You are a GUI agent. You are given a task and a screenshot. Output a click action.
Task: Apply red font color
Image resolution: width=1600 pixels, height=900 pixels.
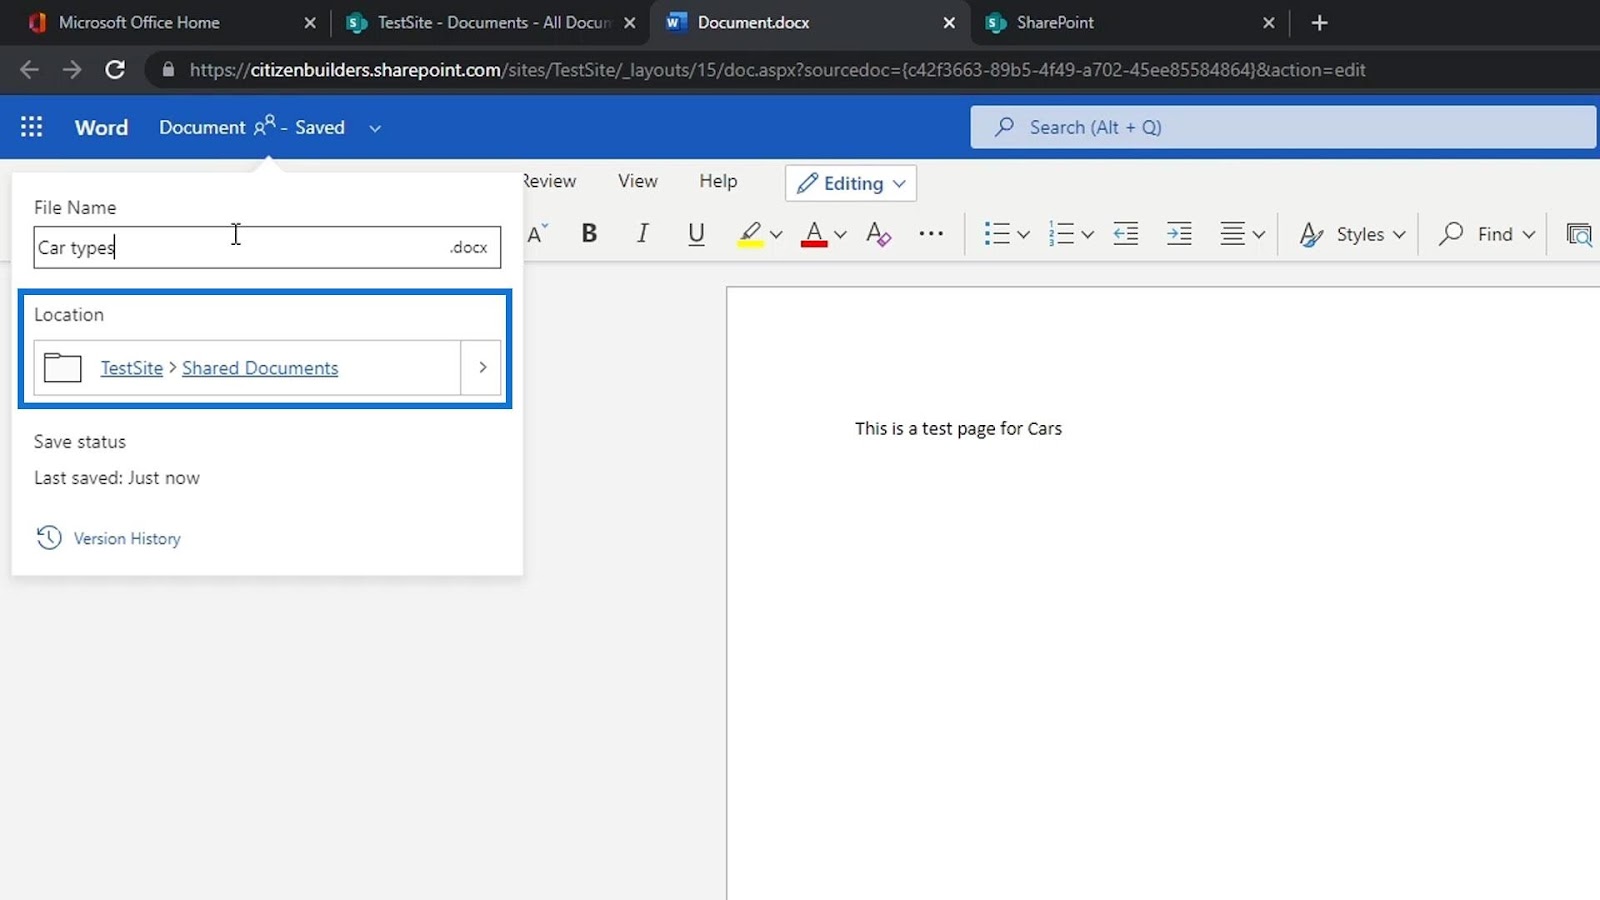814,234
